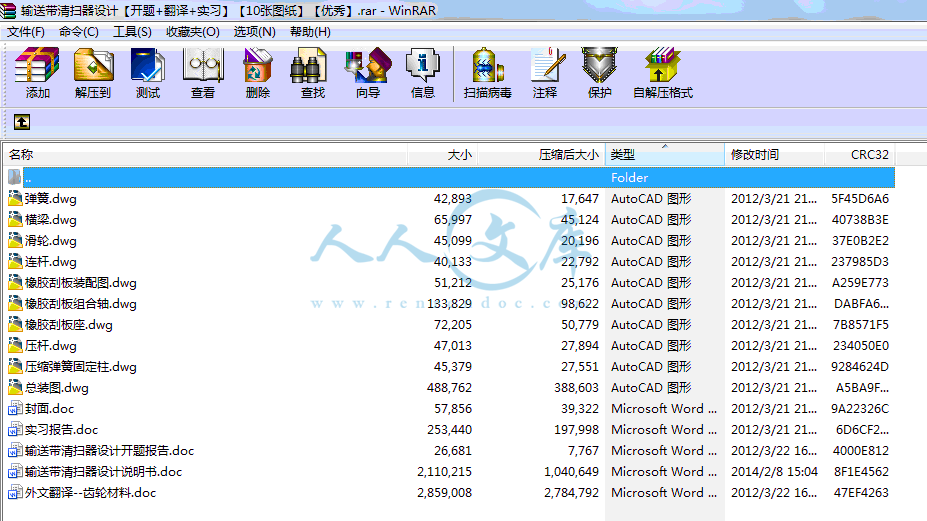Click the Find (查找) binoculars icon
This screenshot has height=521, width=927.
(x=309, y=65)
